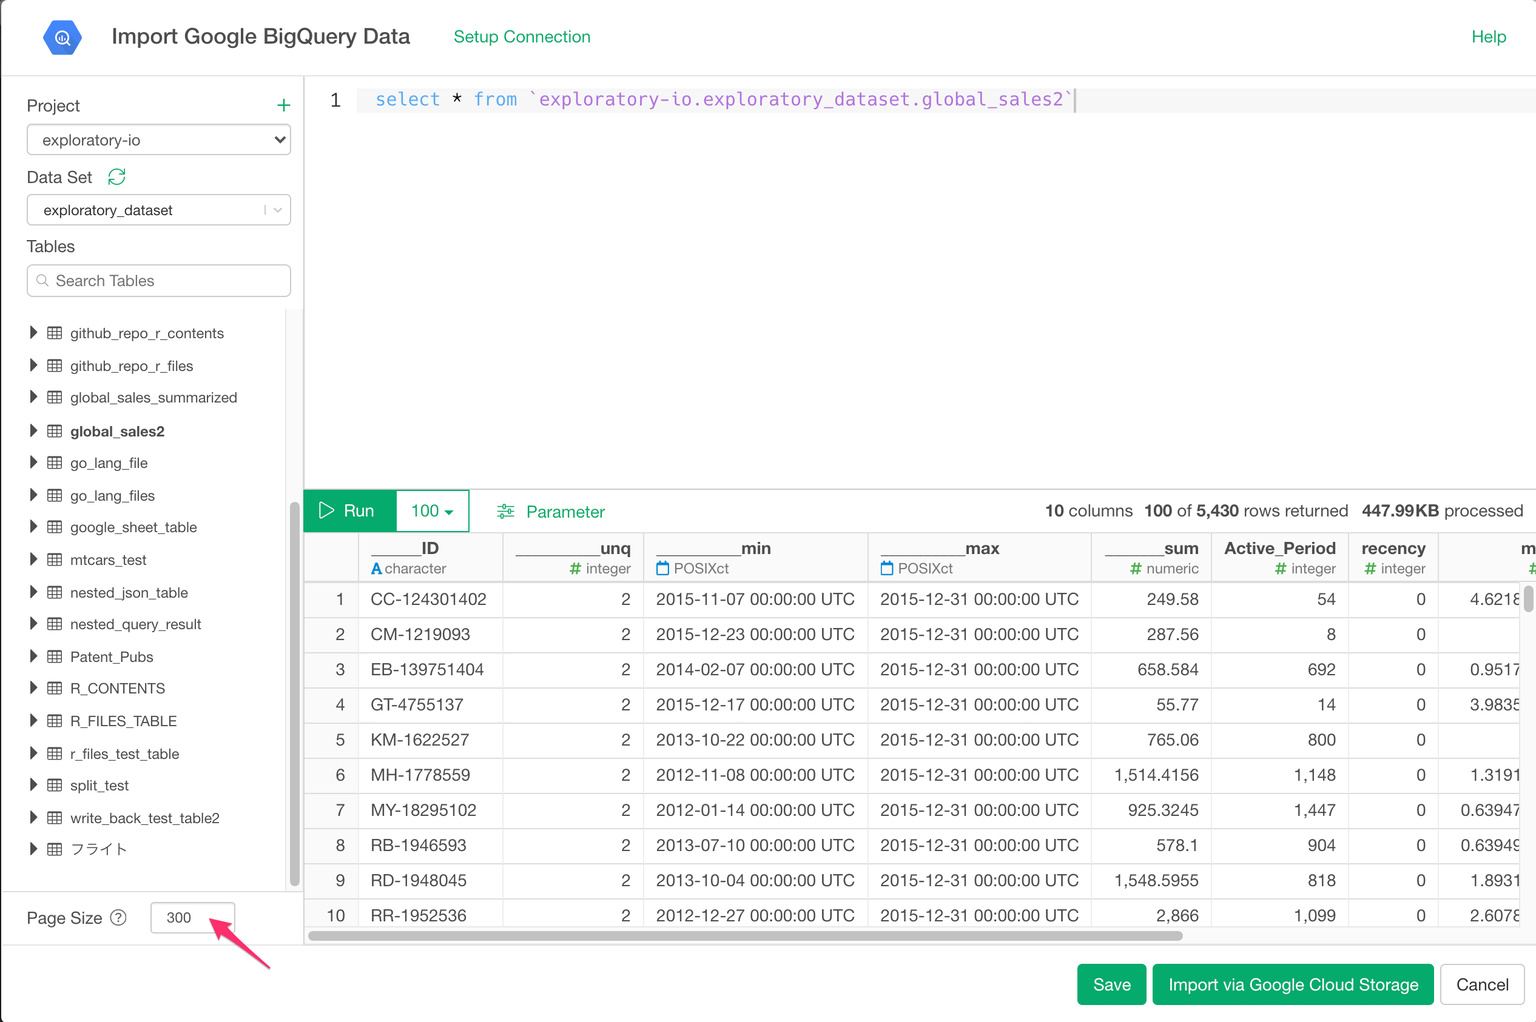Viewport: 1536px width, 1022px height.
Task: Click the plus icon to add Project
Action: tap(283, 105)
